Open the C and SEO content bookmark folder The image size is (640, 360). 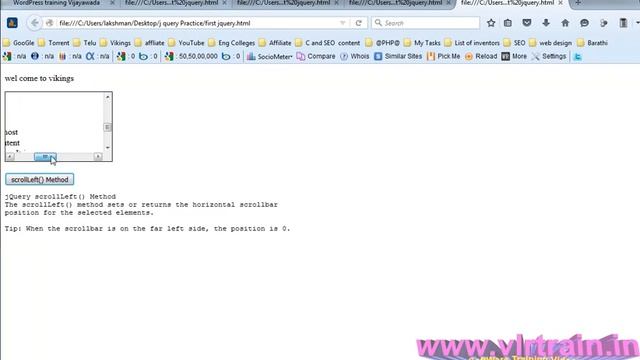tap(328, 43)
